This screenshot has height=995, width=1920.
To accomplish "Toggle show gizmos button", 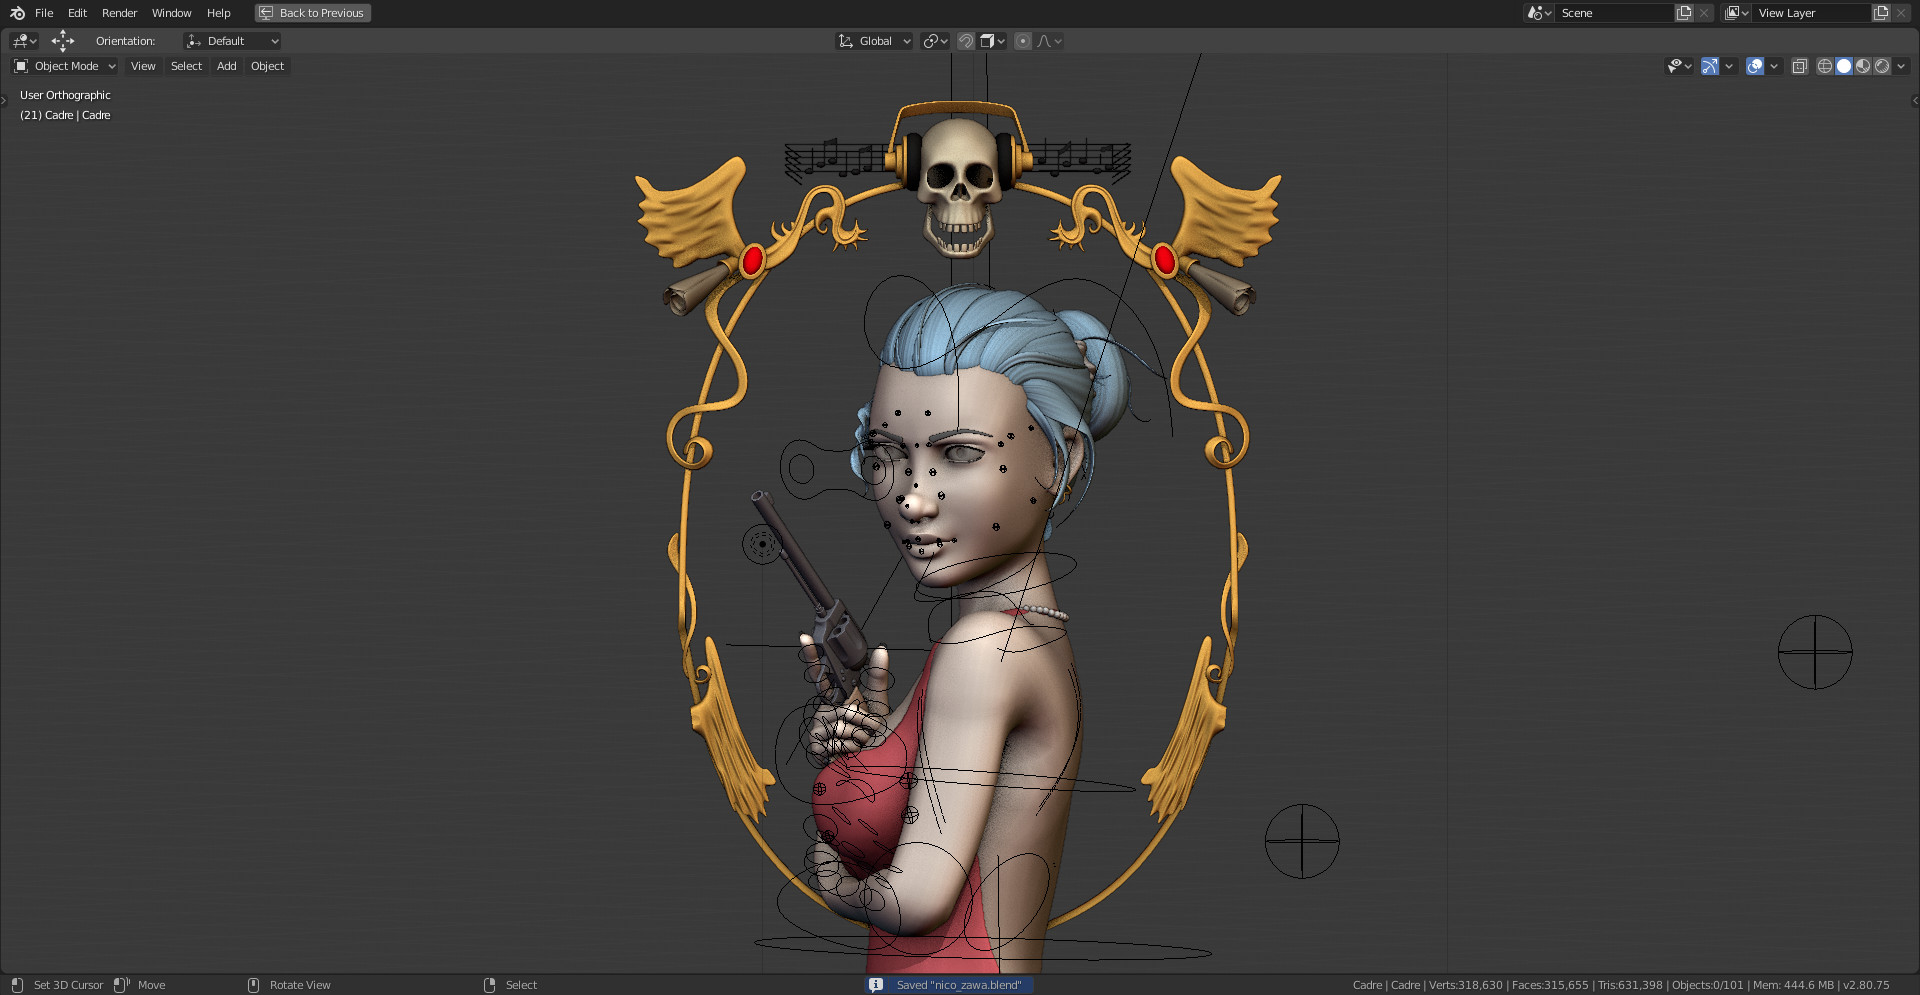I will (1710, 66).
